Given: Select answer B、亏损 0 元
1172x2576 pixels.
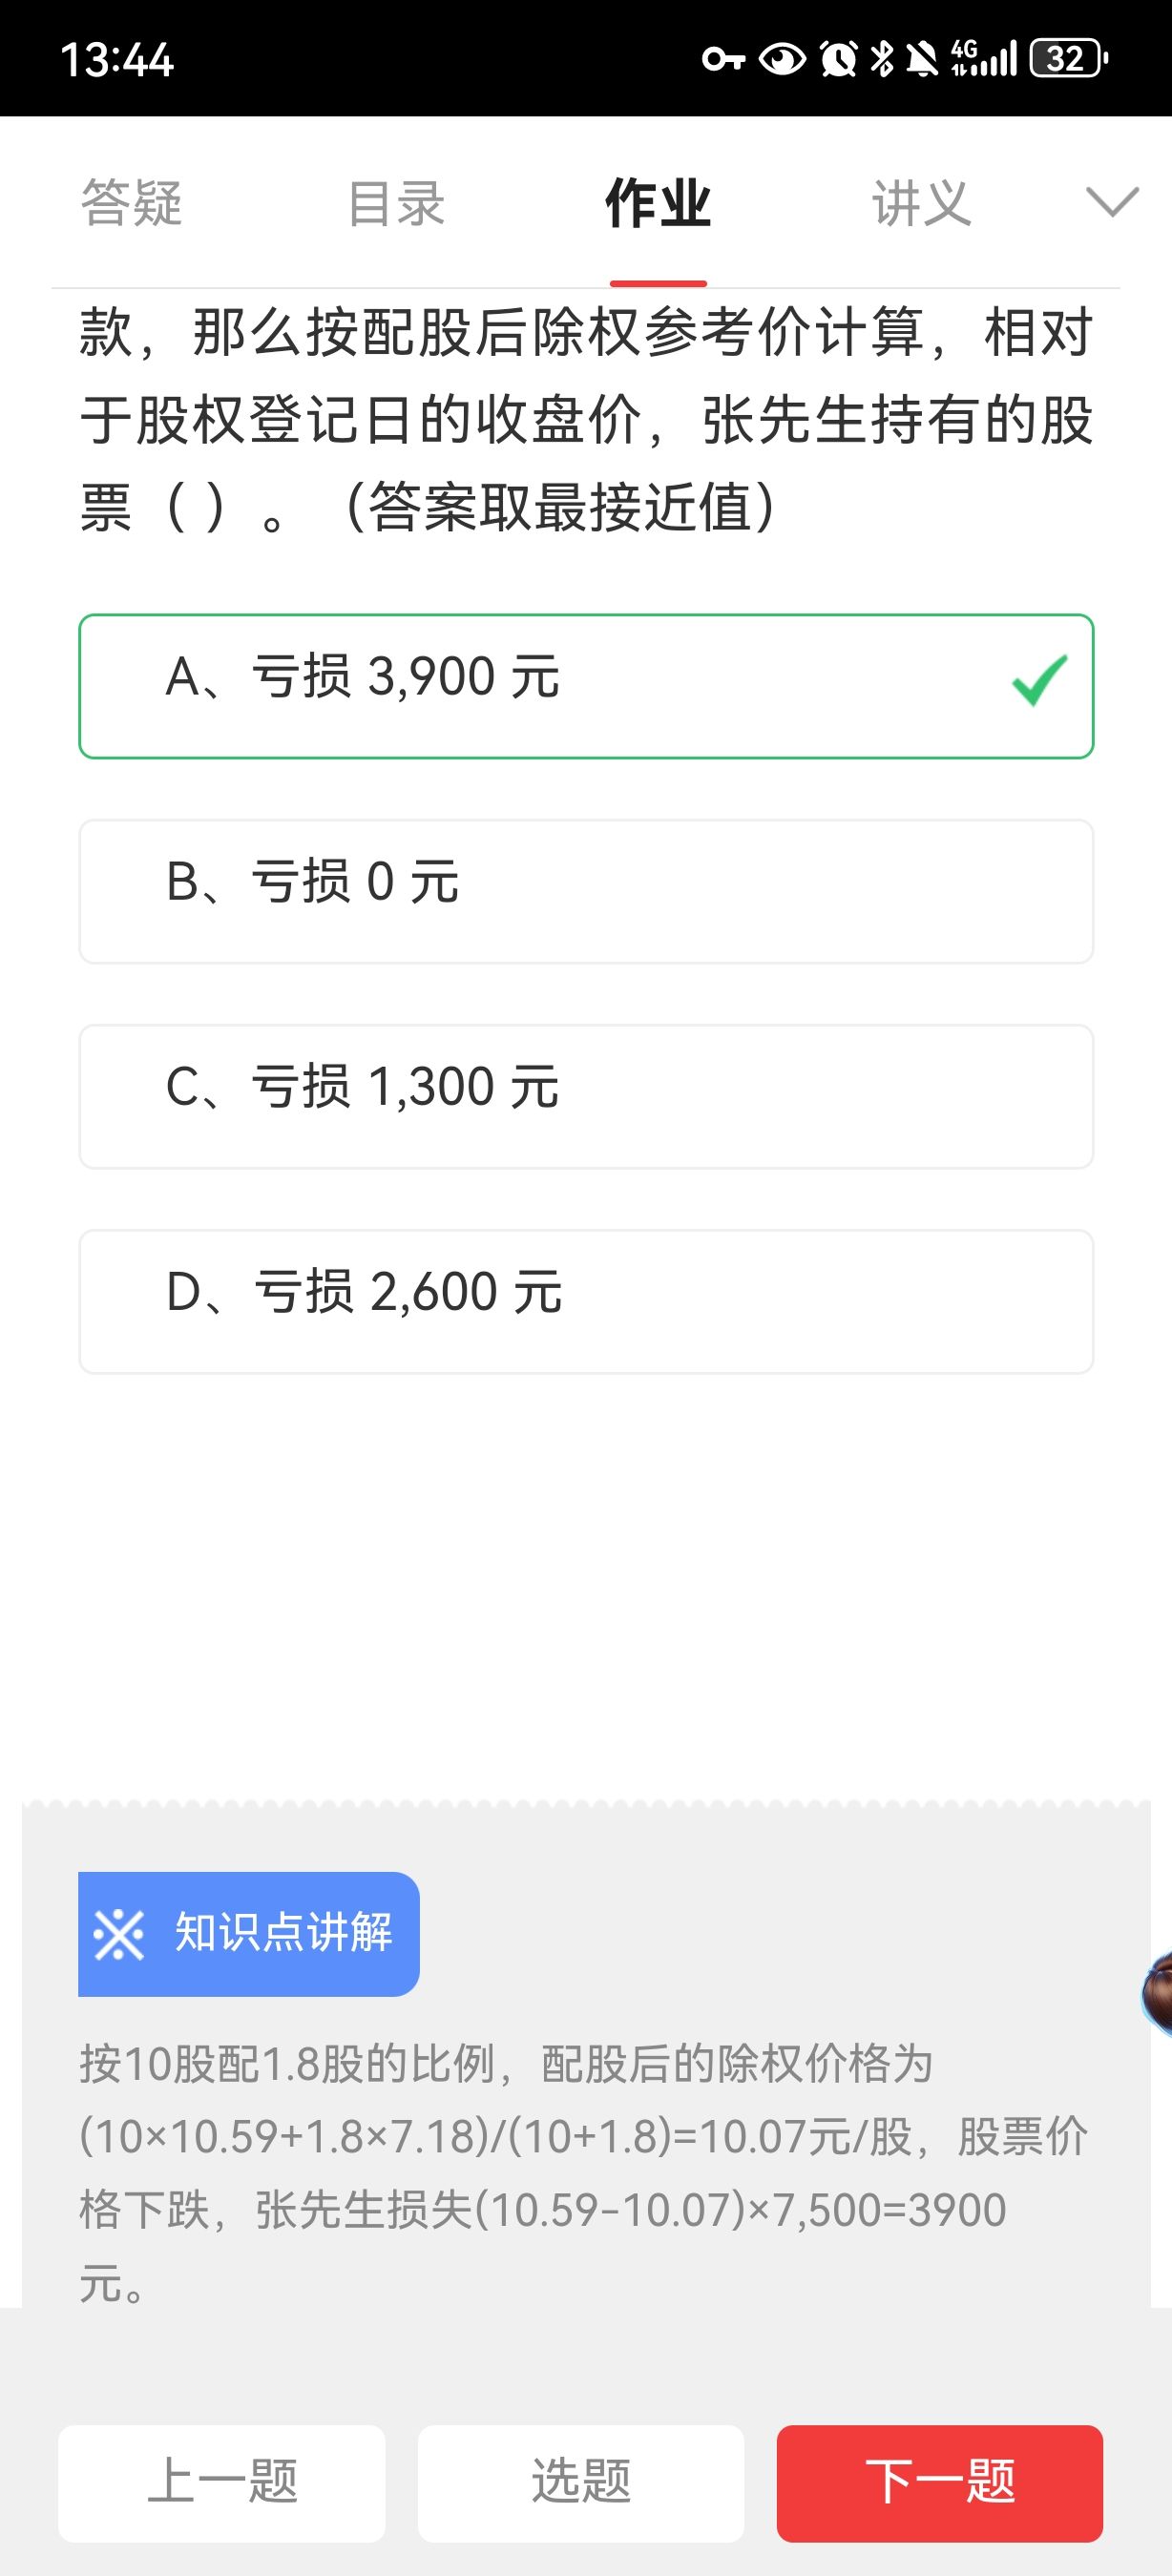Looking at the screenshot, I should coord(586,891).
